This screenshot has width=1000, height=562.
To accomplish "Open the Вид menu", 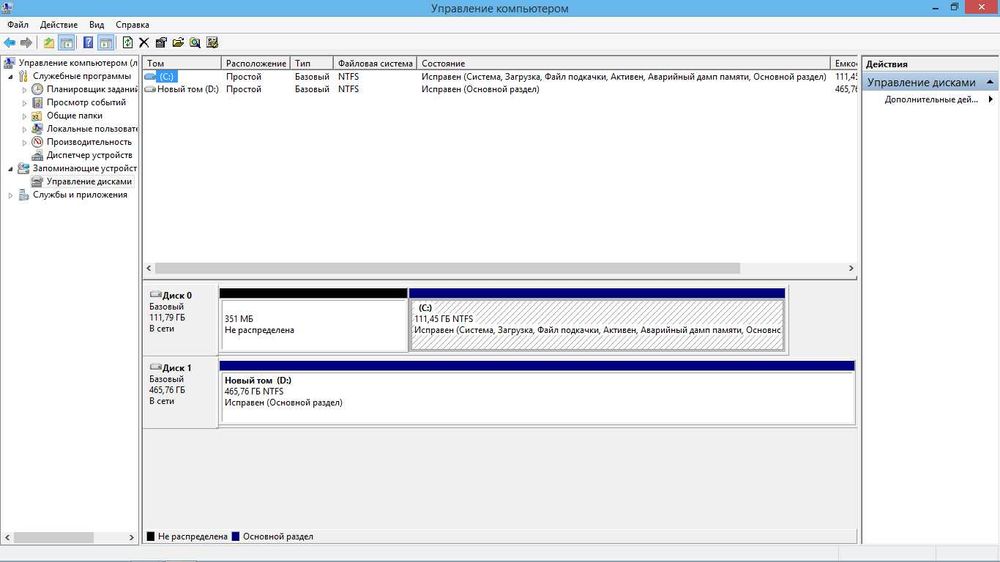I will click(x=96, y=24).
